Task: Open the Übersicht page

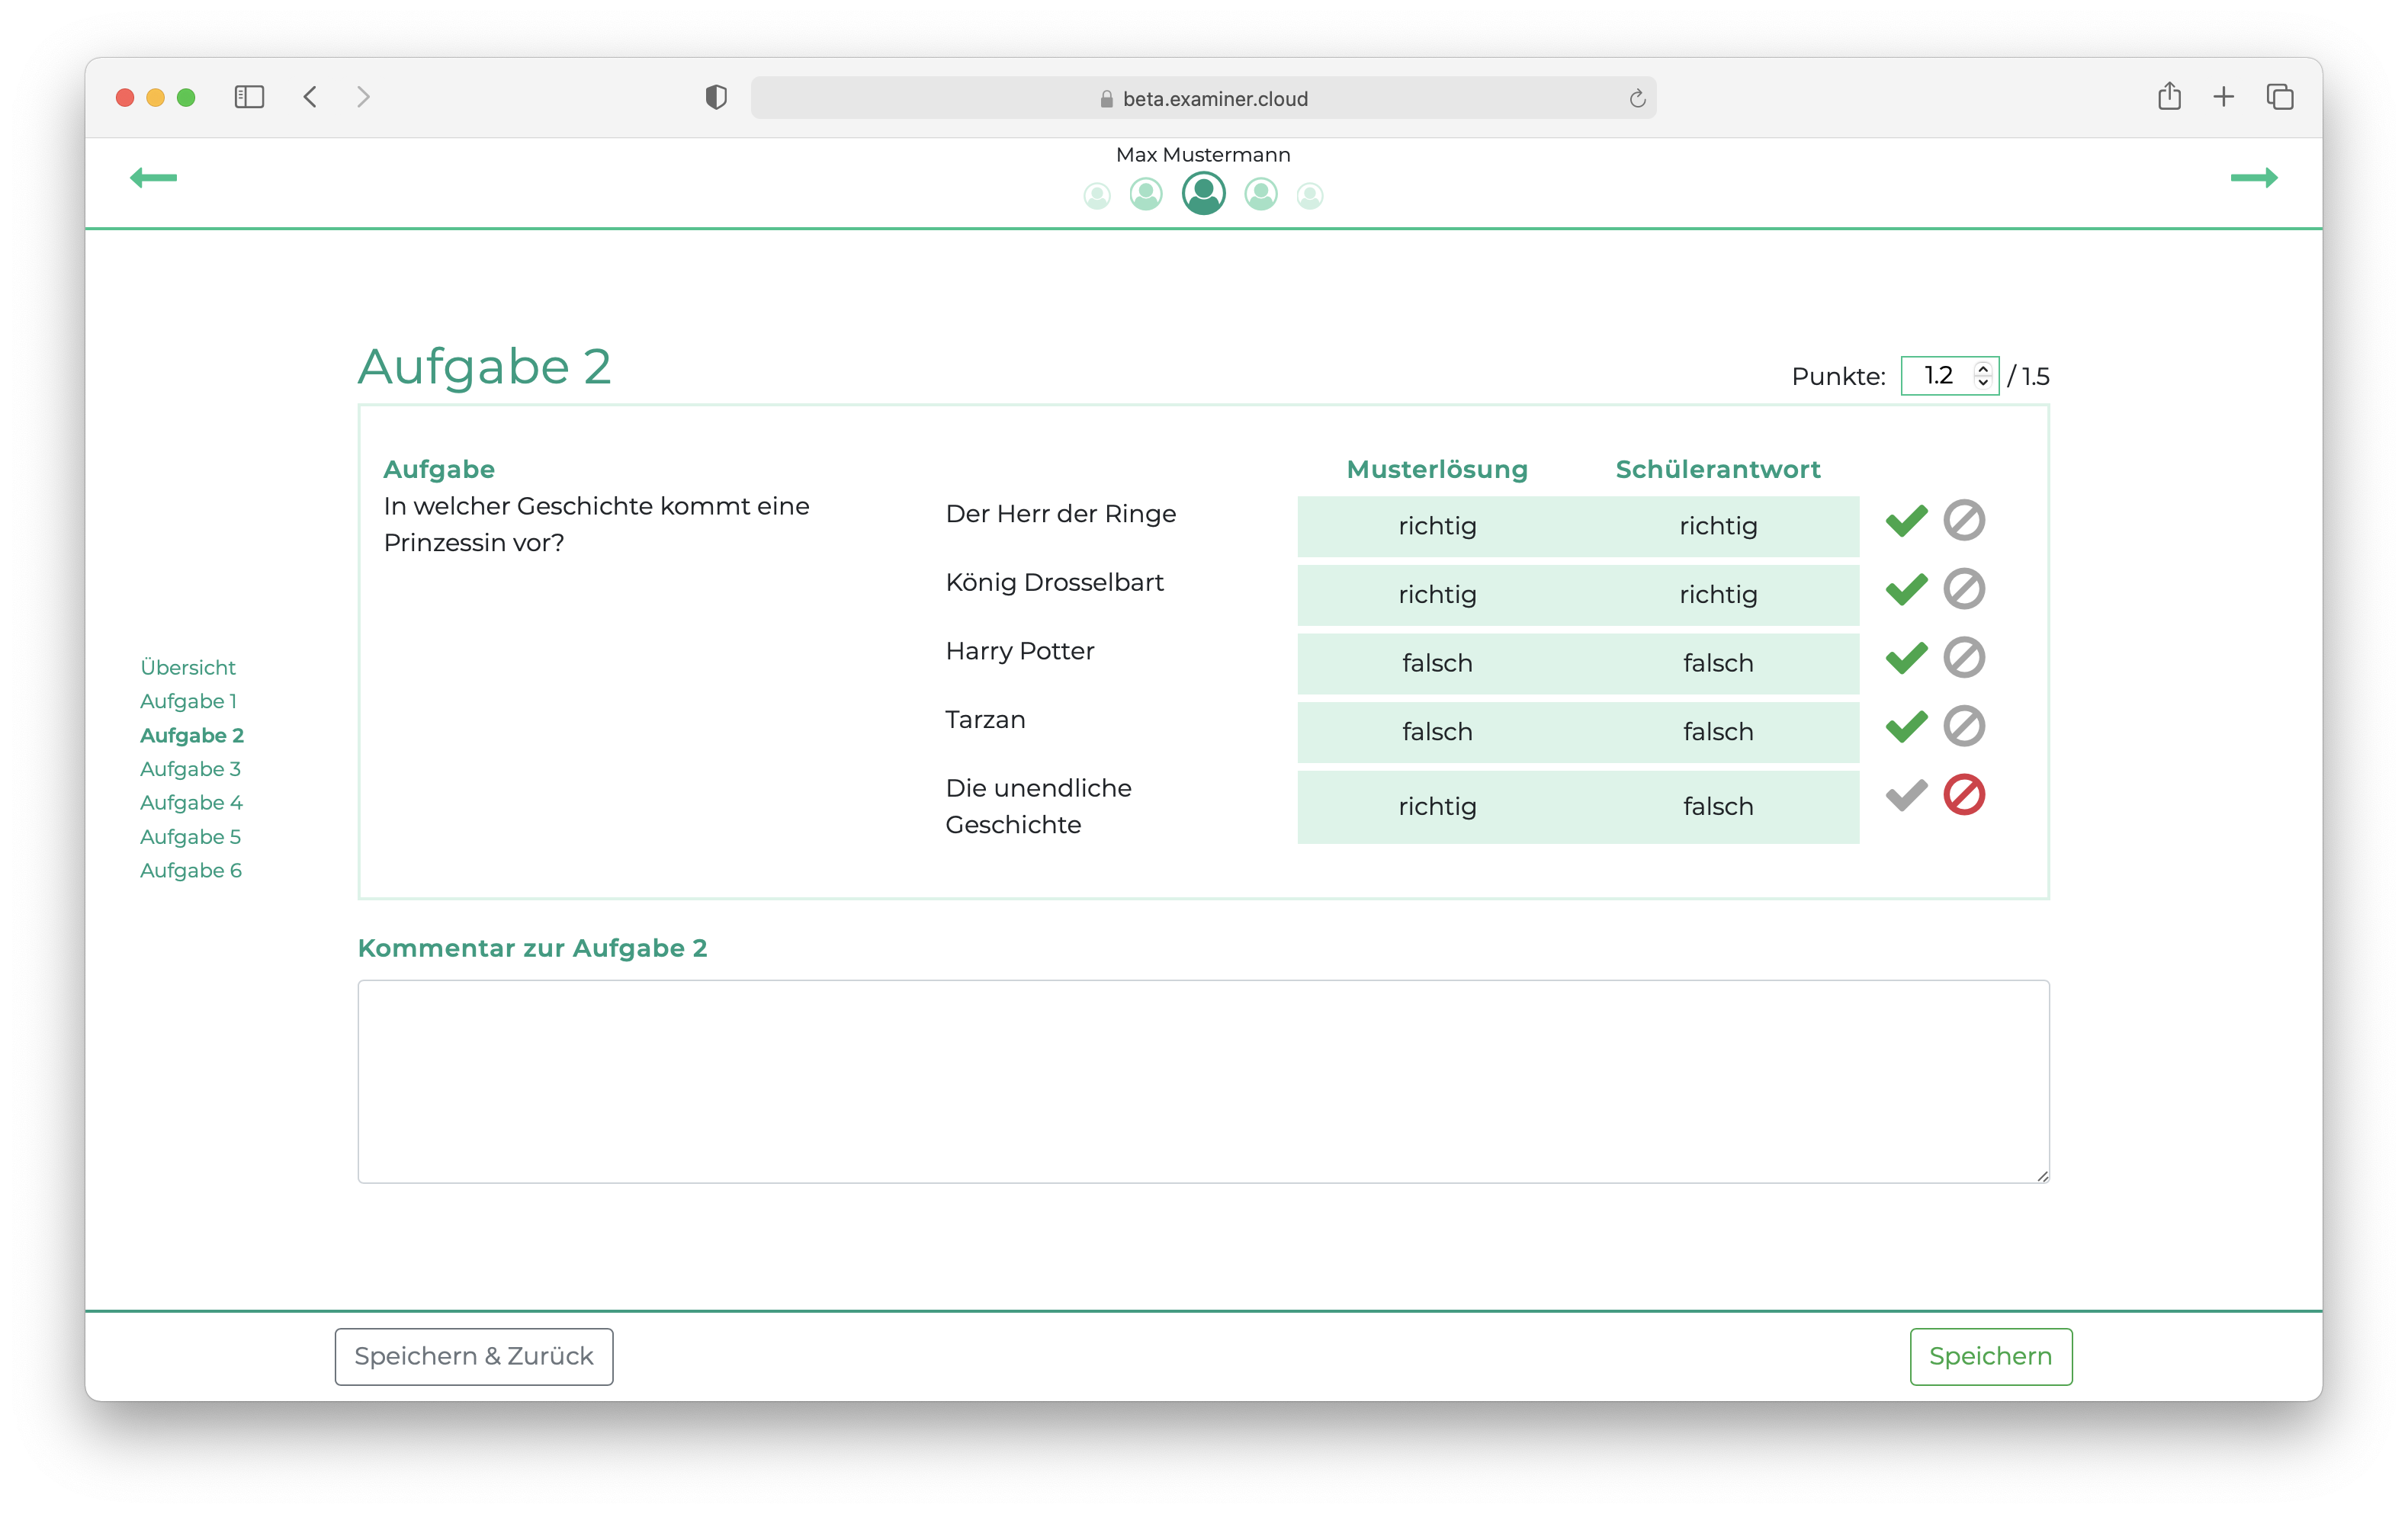Action: pyautogui.click(x=188, y=667)
